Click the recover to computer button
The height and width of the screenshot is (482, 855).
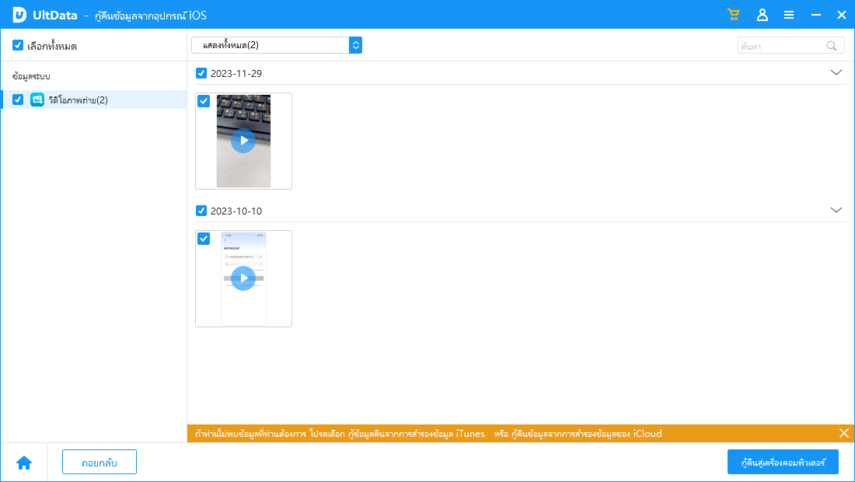783,462
